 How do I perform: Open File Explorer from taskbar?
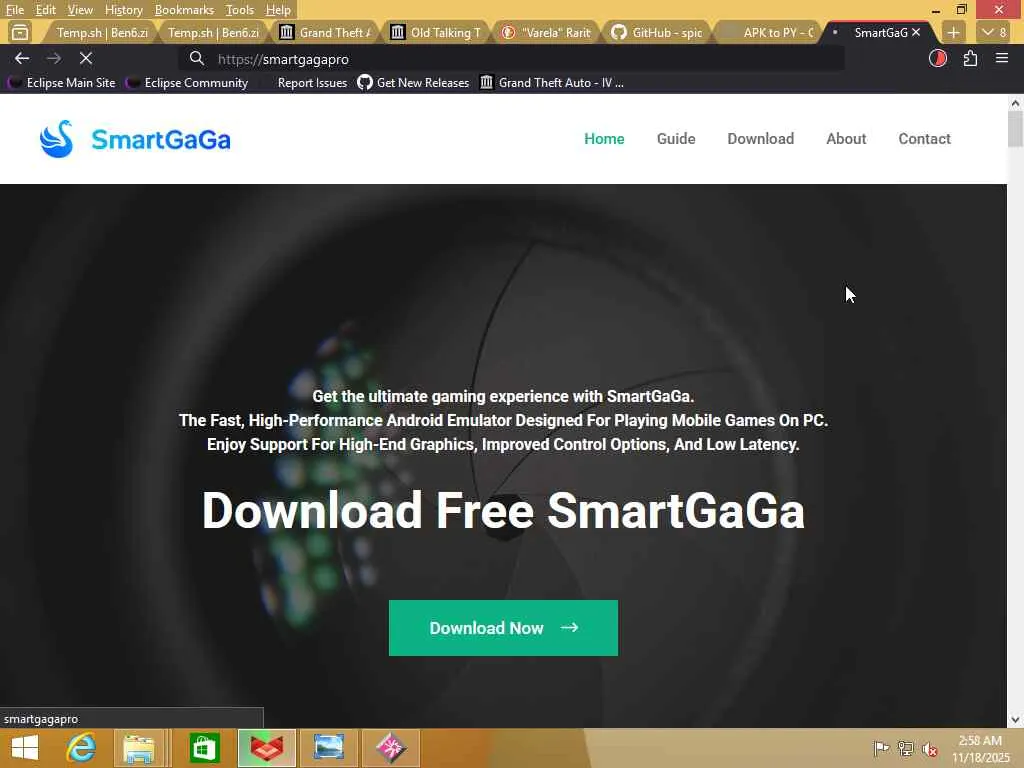point(138,748)
